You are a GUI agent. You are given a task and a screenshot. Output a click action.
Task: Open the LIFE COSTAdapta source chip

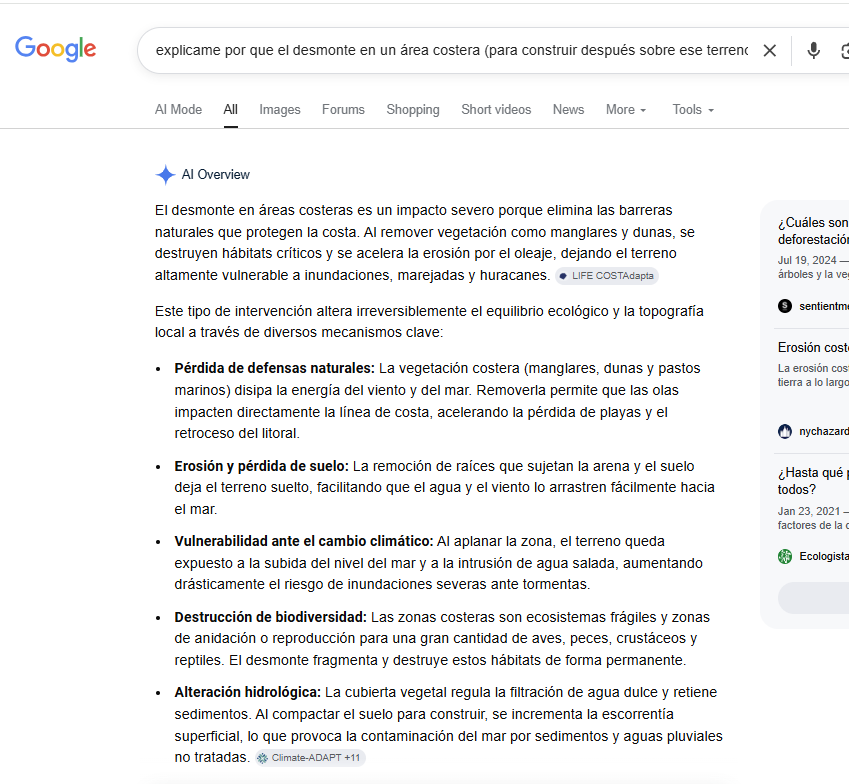coord(606,276)
